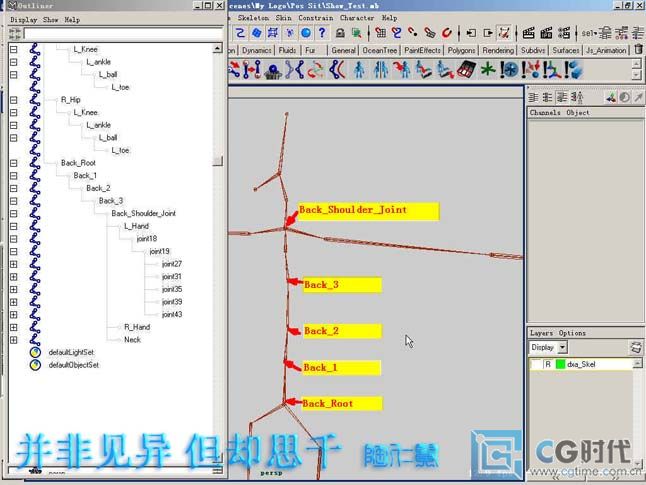
Task: Click the output connections arrow icon
Action: [x=488, y=33]
